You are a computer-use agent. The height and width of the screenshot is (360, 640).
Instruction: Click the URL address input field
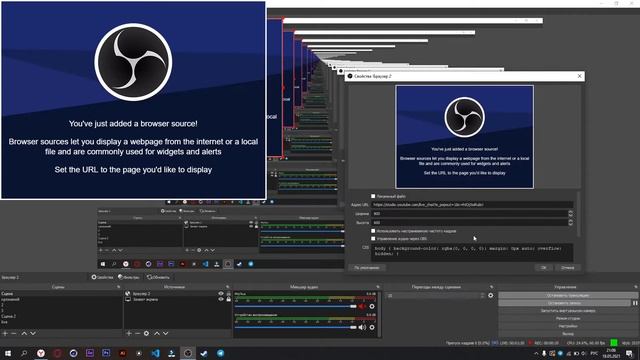(x=472, y=204)
